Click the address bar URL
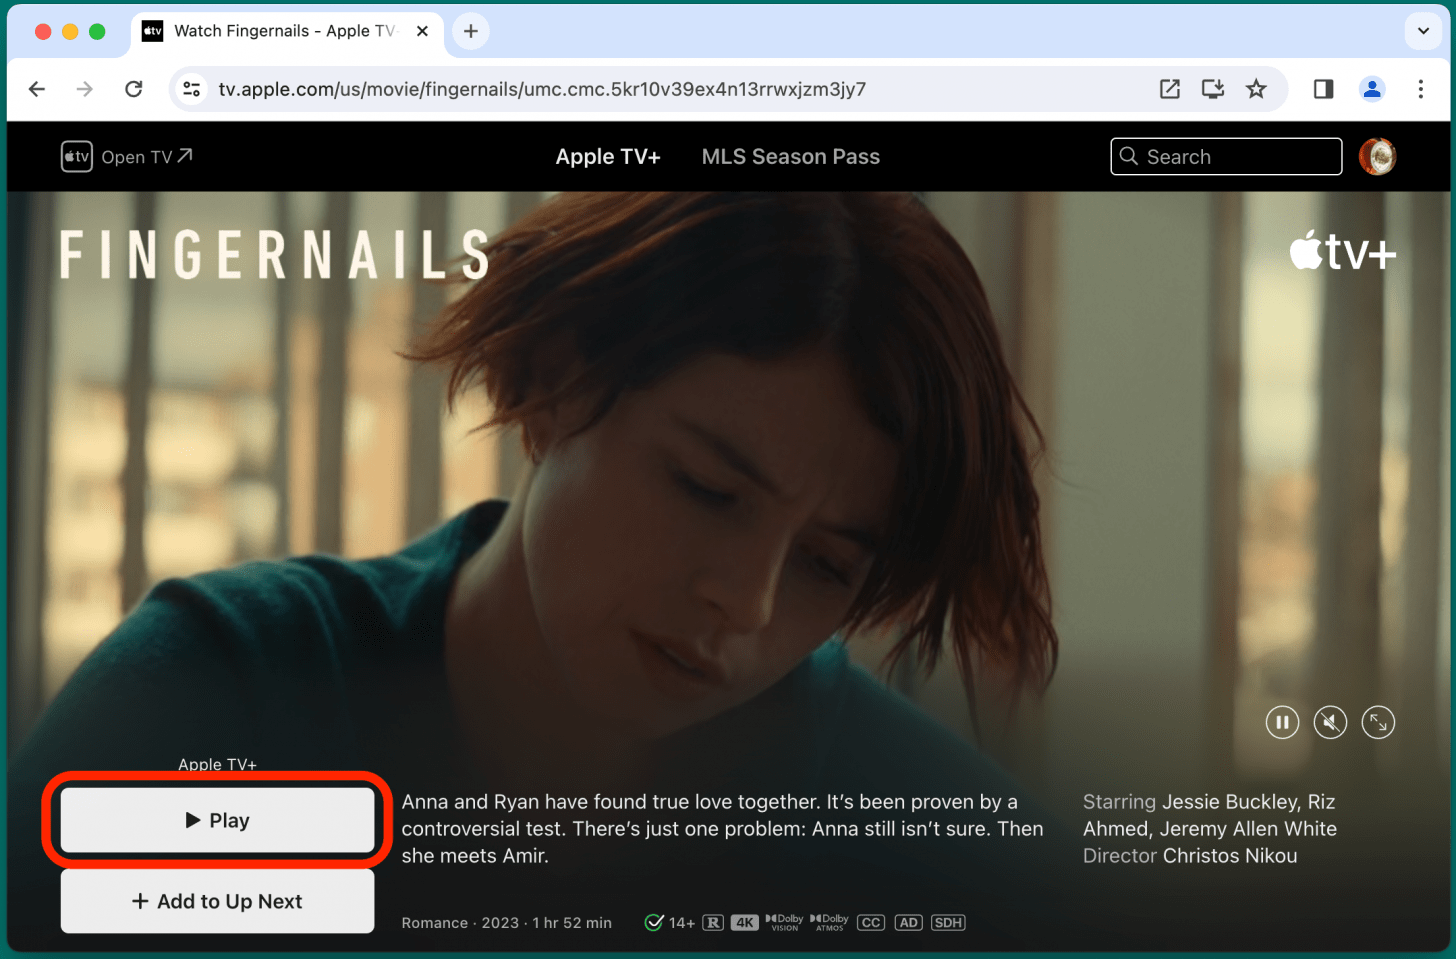1456x959 pixels. point(542,89)
